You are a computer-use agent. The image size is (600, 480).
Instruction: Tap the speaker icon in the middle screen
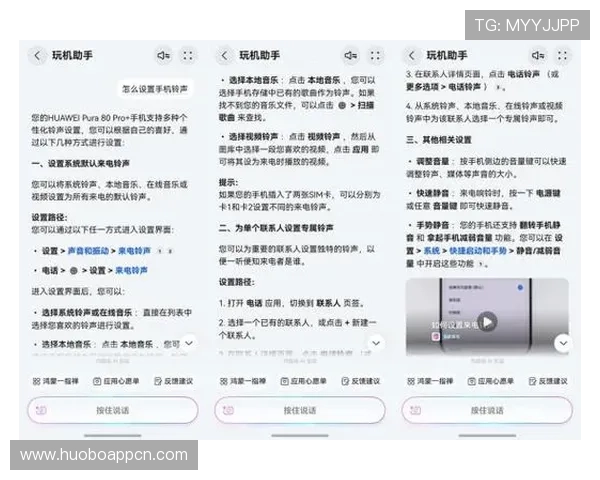pos(351,56)
